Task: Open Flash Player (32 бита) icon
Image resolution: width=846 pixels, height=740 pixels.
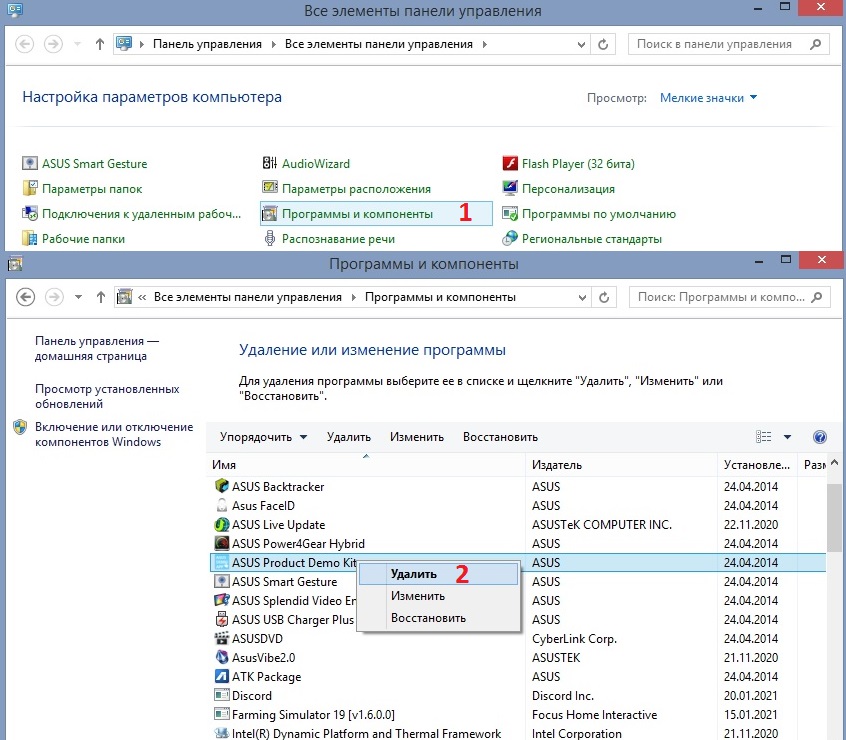Action: (x=510, y=163)
